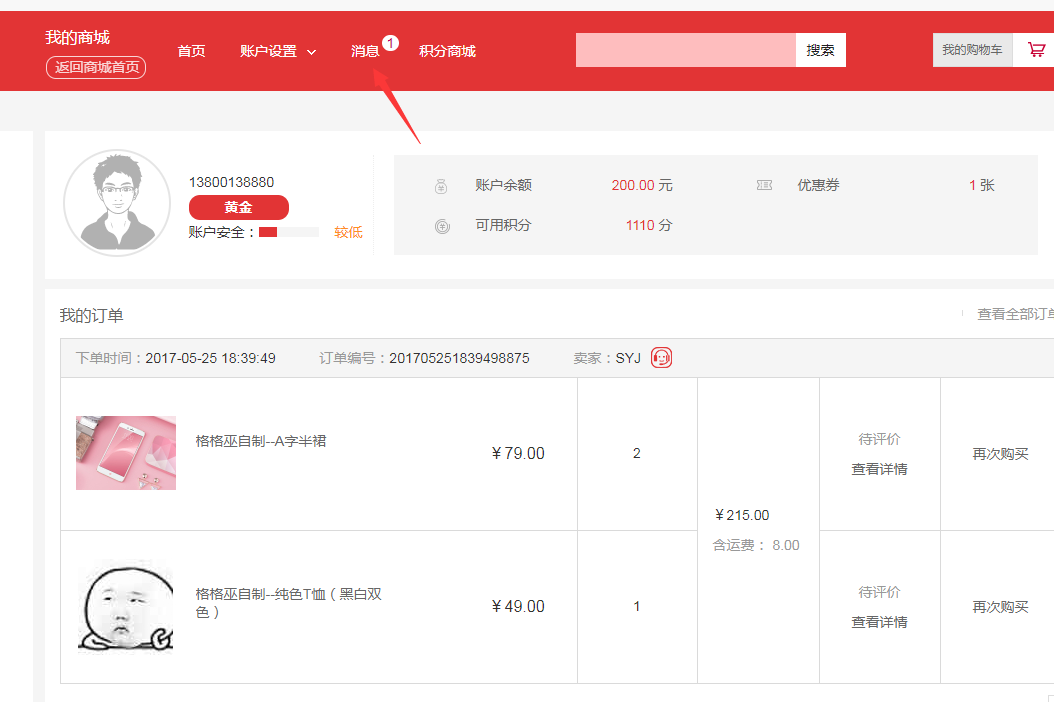
Task: Click the search input field
Action: coord(685,50)
